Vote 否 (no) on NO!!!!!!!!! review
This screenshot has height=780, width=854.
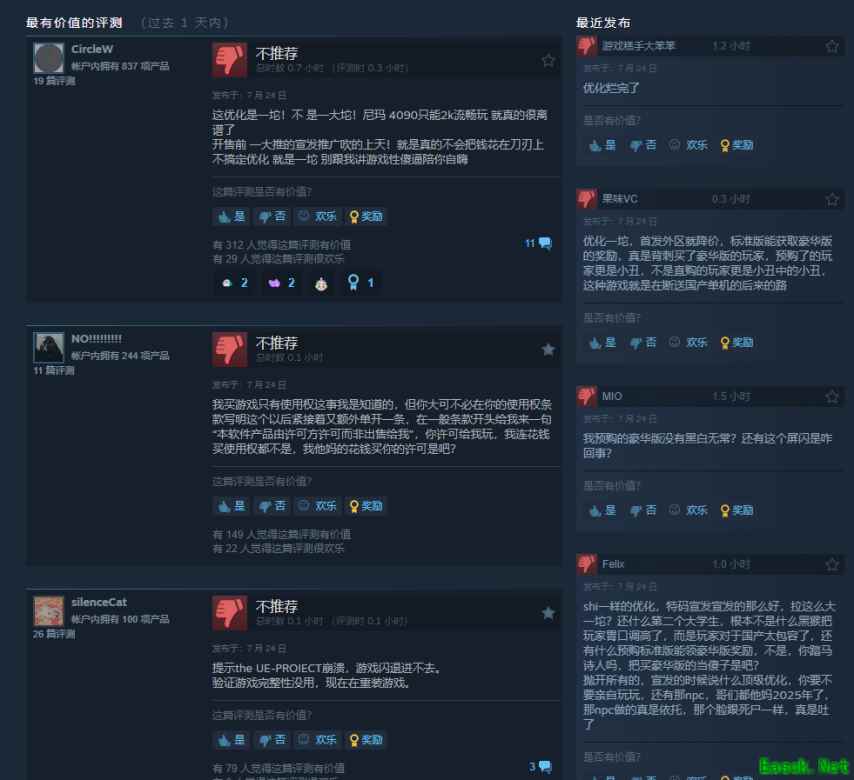(272, 505)
